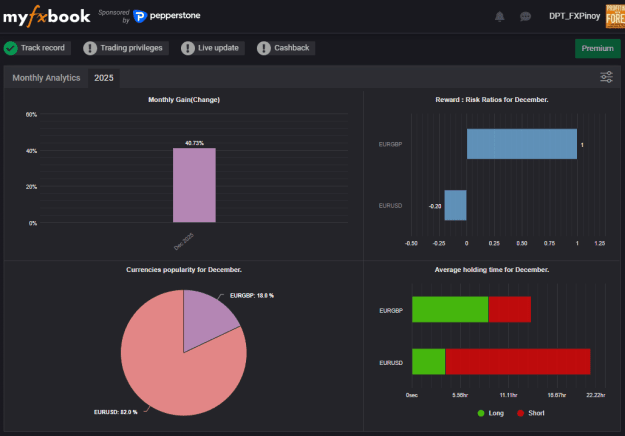Click the DPT_FXPinoy profile avatar image
The height and width of the screenshot is (436, 625).
pyautogui.click(x=615, y=16)
